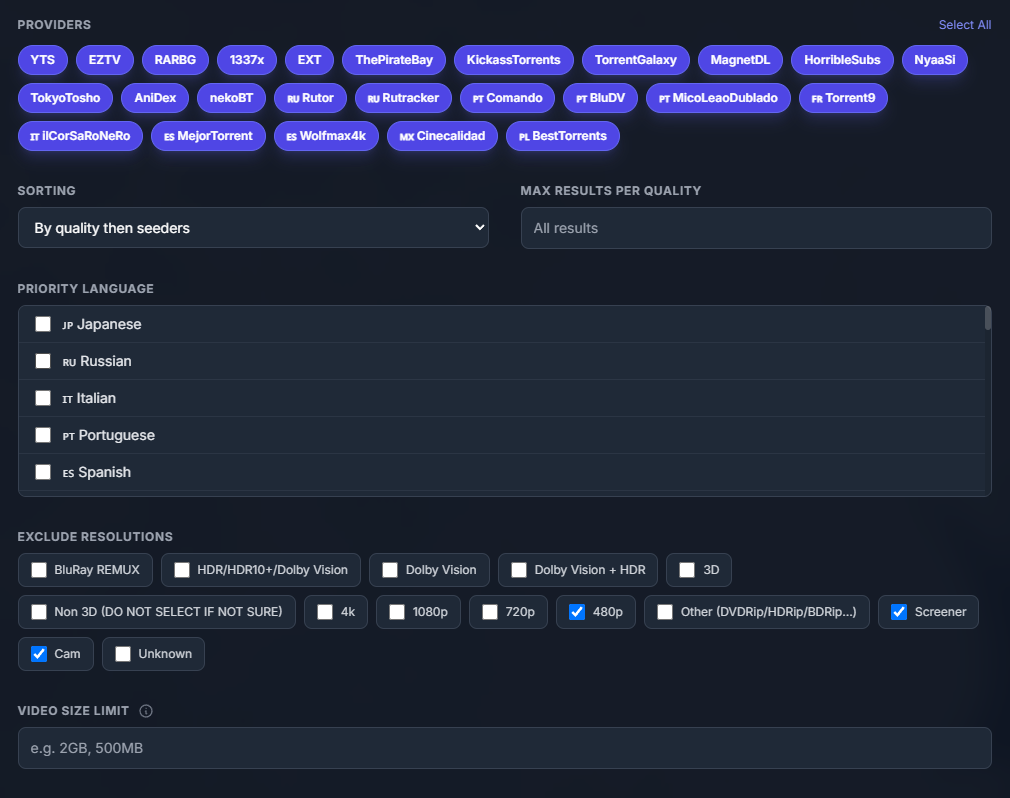Toggle the Rutracker provider
This screenshot has height=798, width=1010.
[403, 98]
